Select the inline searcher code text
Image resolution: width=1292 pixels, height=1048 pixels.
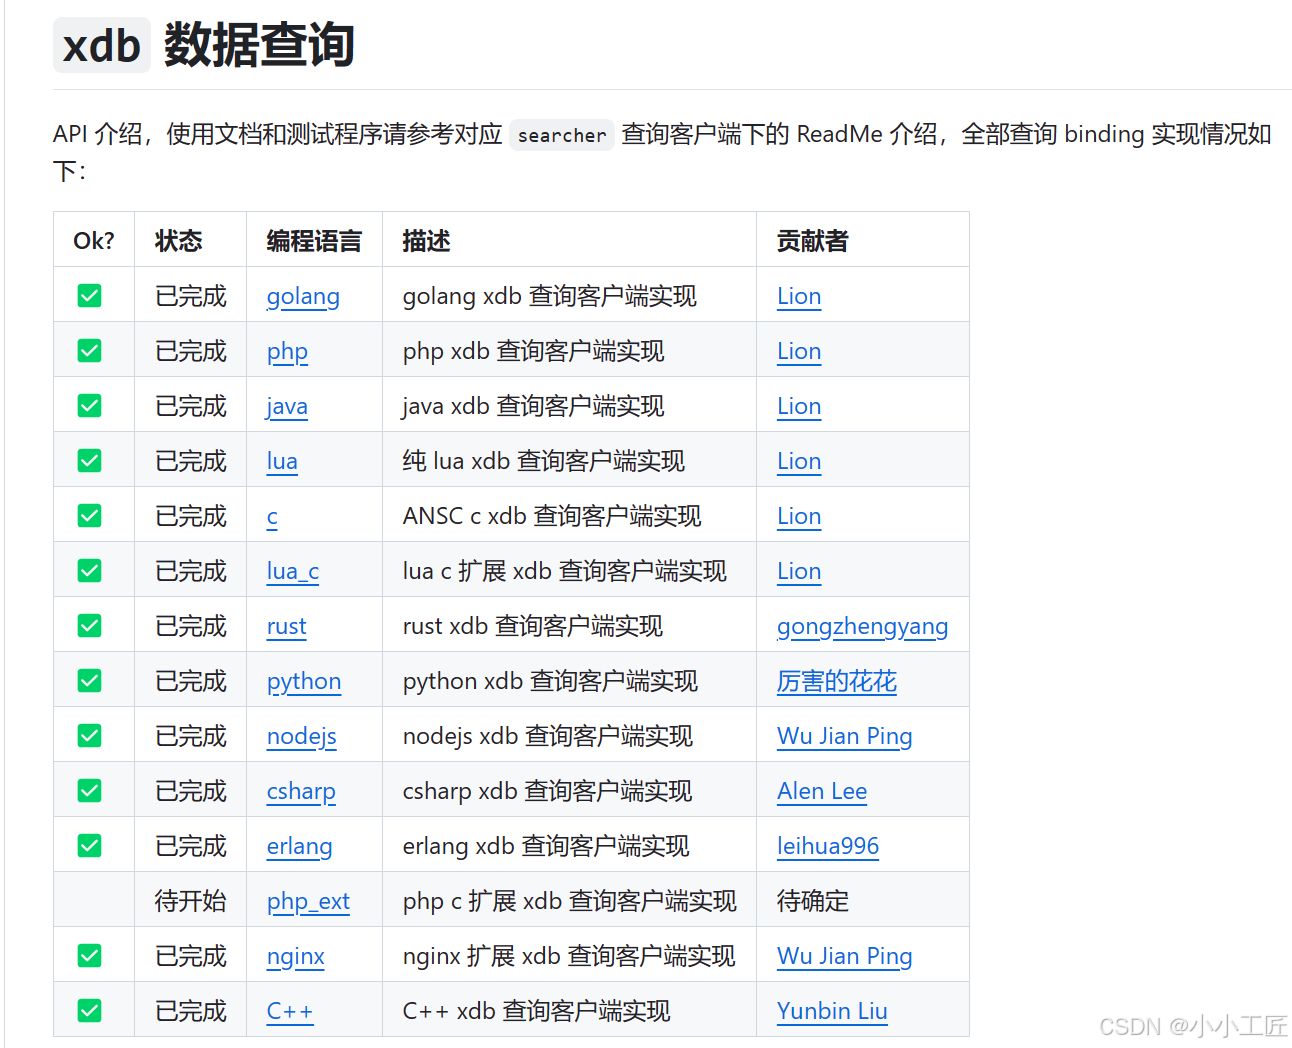(561, 134)
